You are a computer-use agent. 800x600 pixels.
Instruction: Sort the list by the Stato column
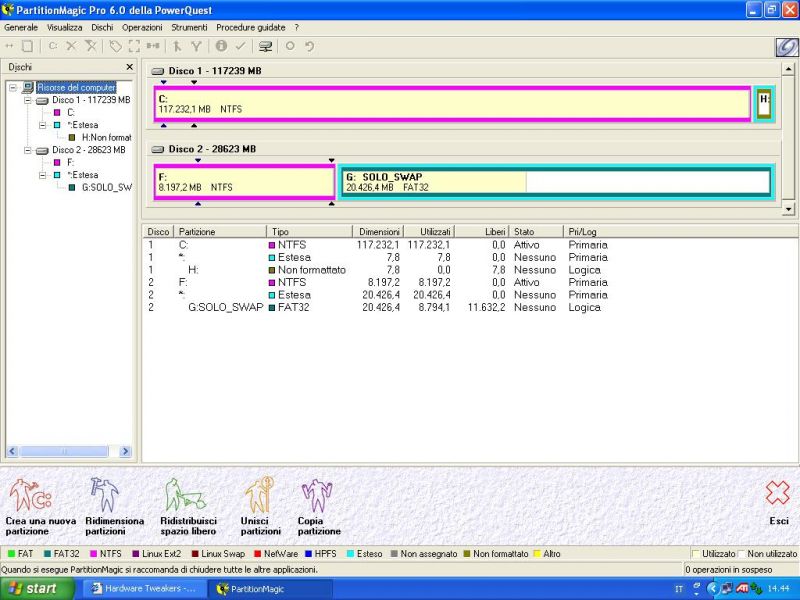tap(536, 232)
